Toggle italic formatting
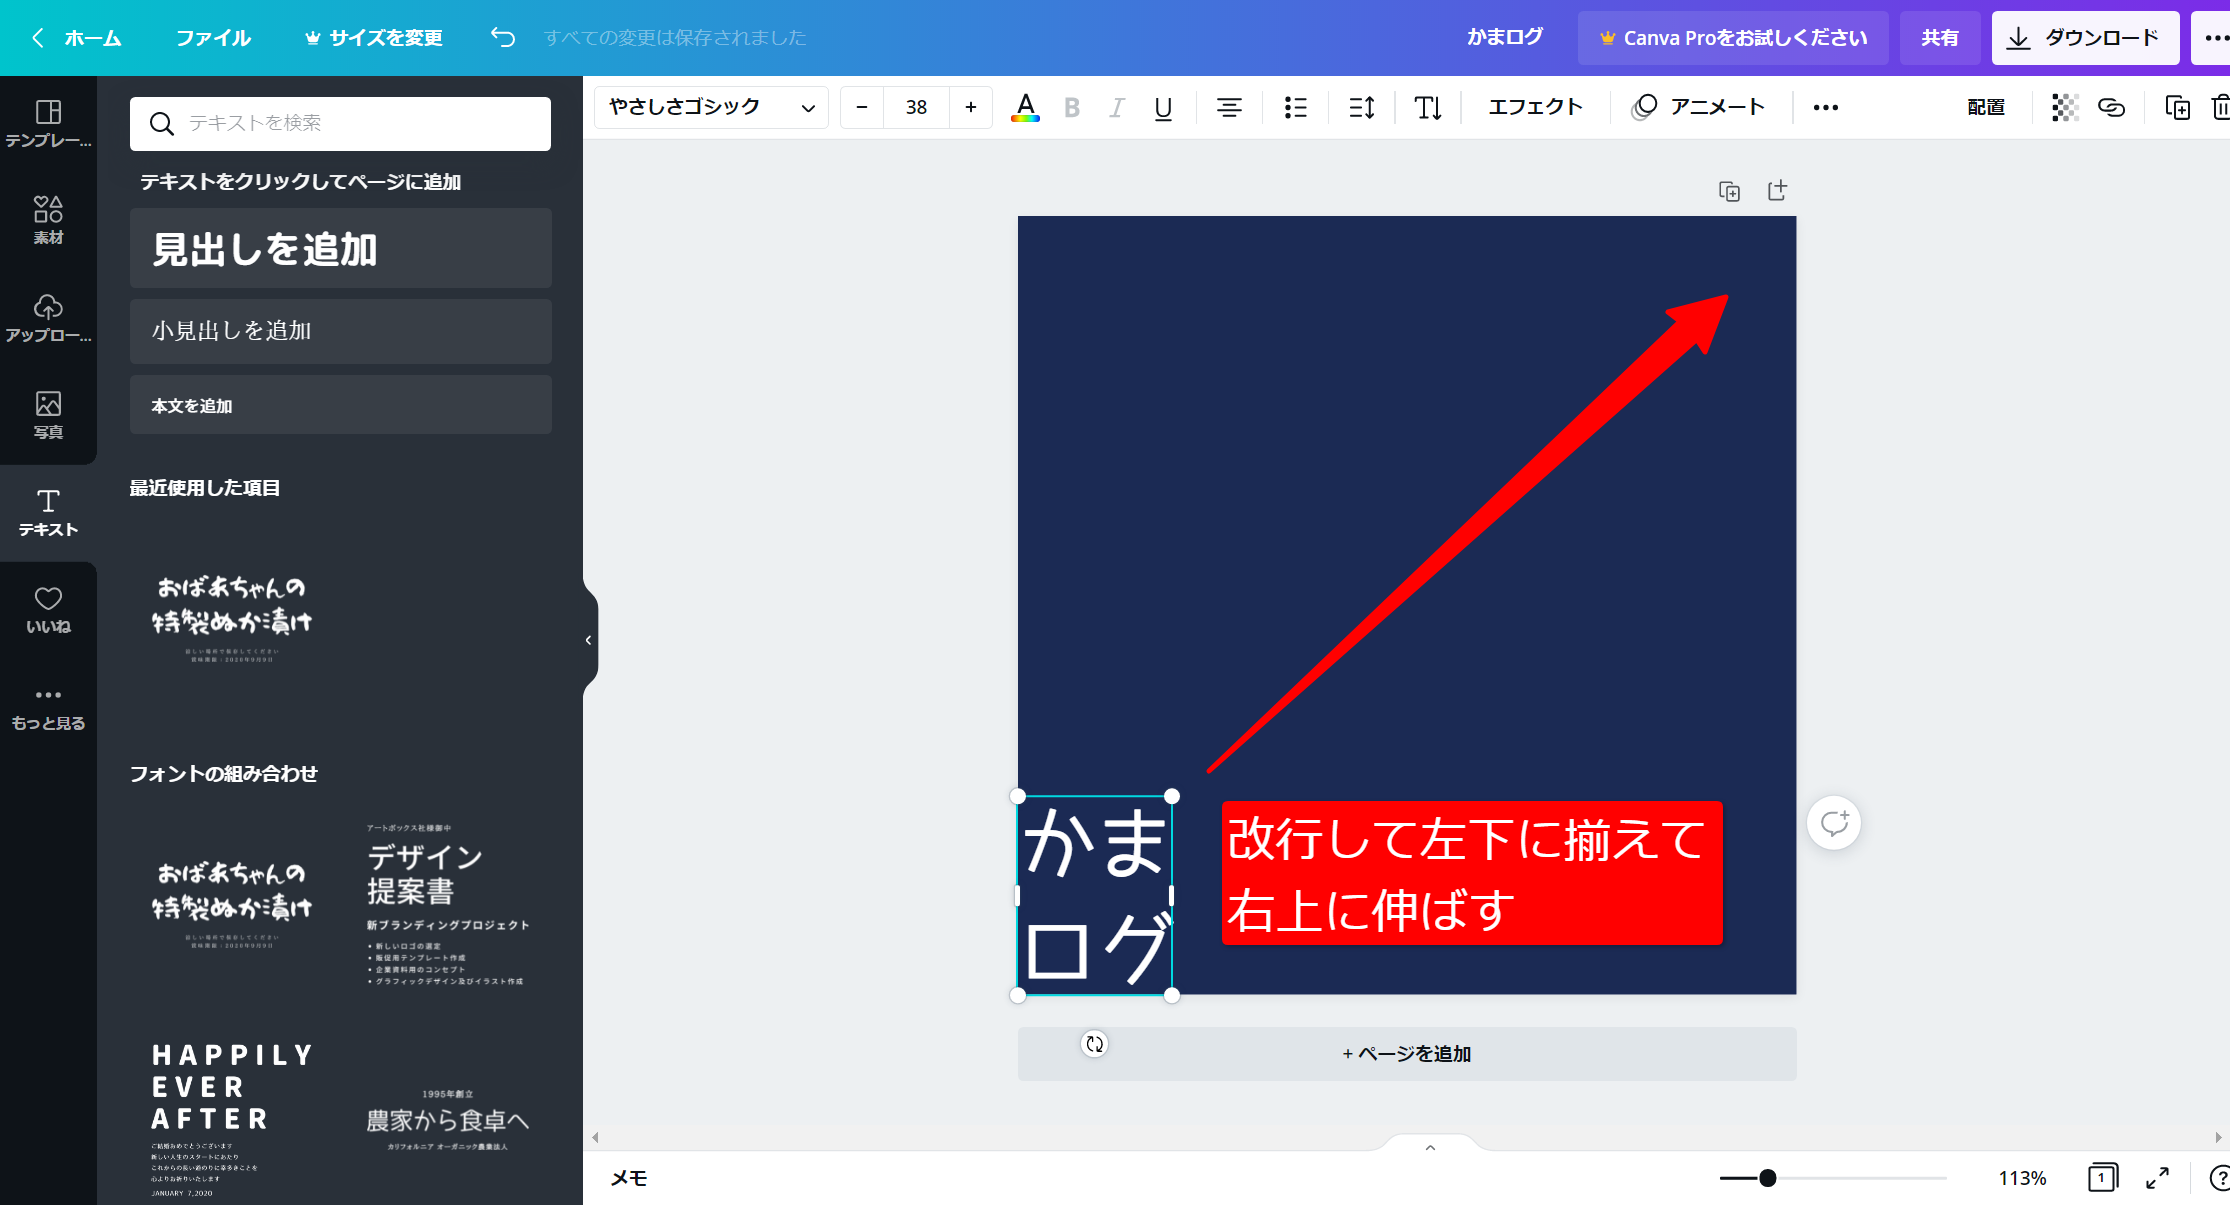This screenshot has width=2230, height=1205. click(1117, 107)
